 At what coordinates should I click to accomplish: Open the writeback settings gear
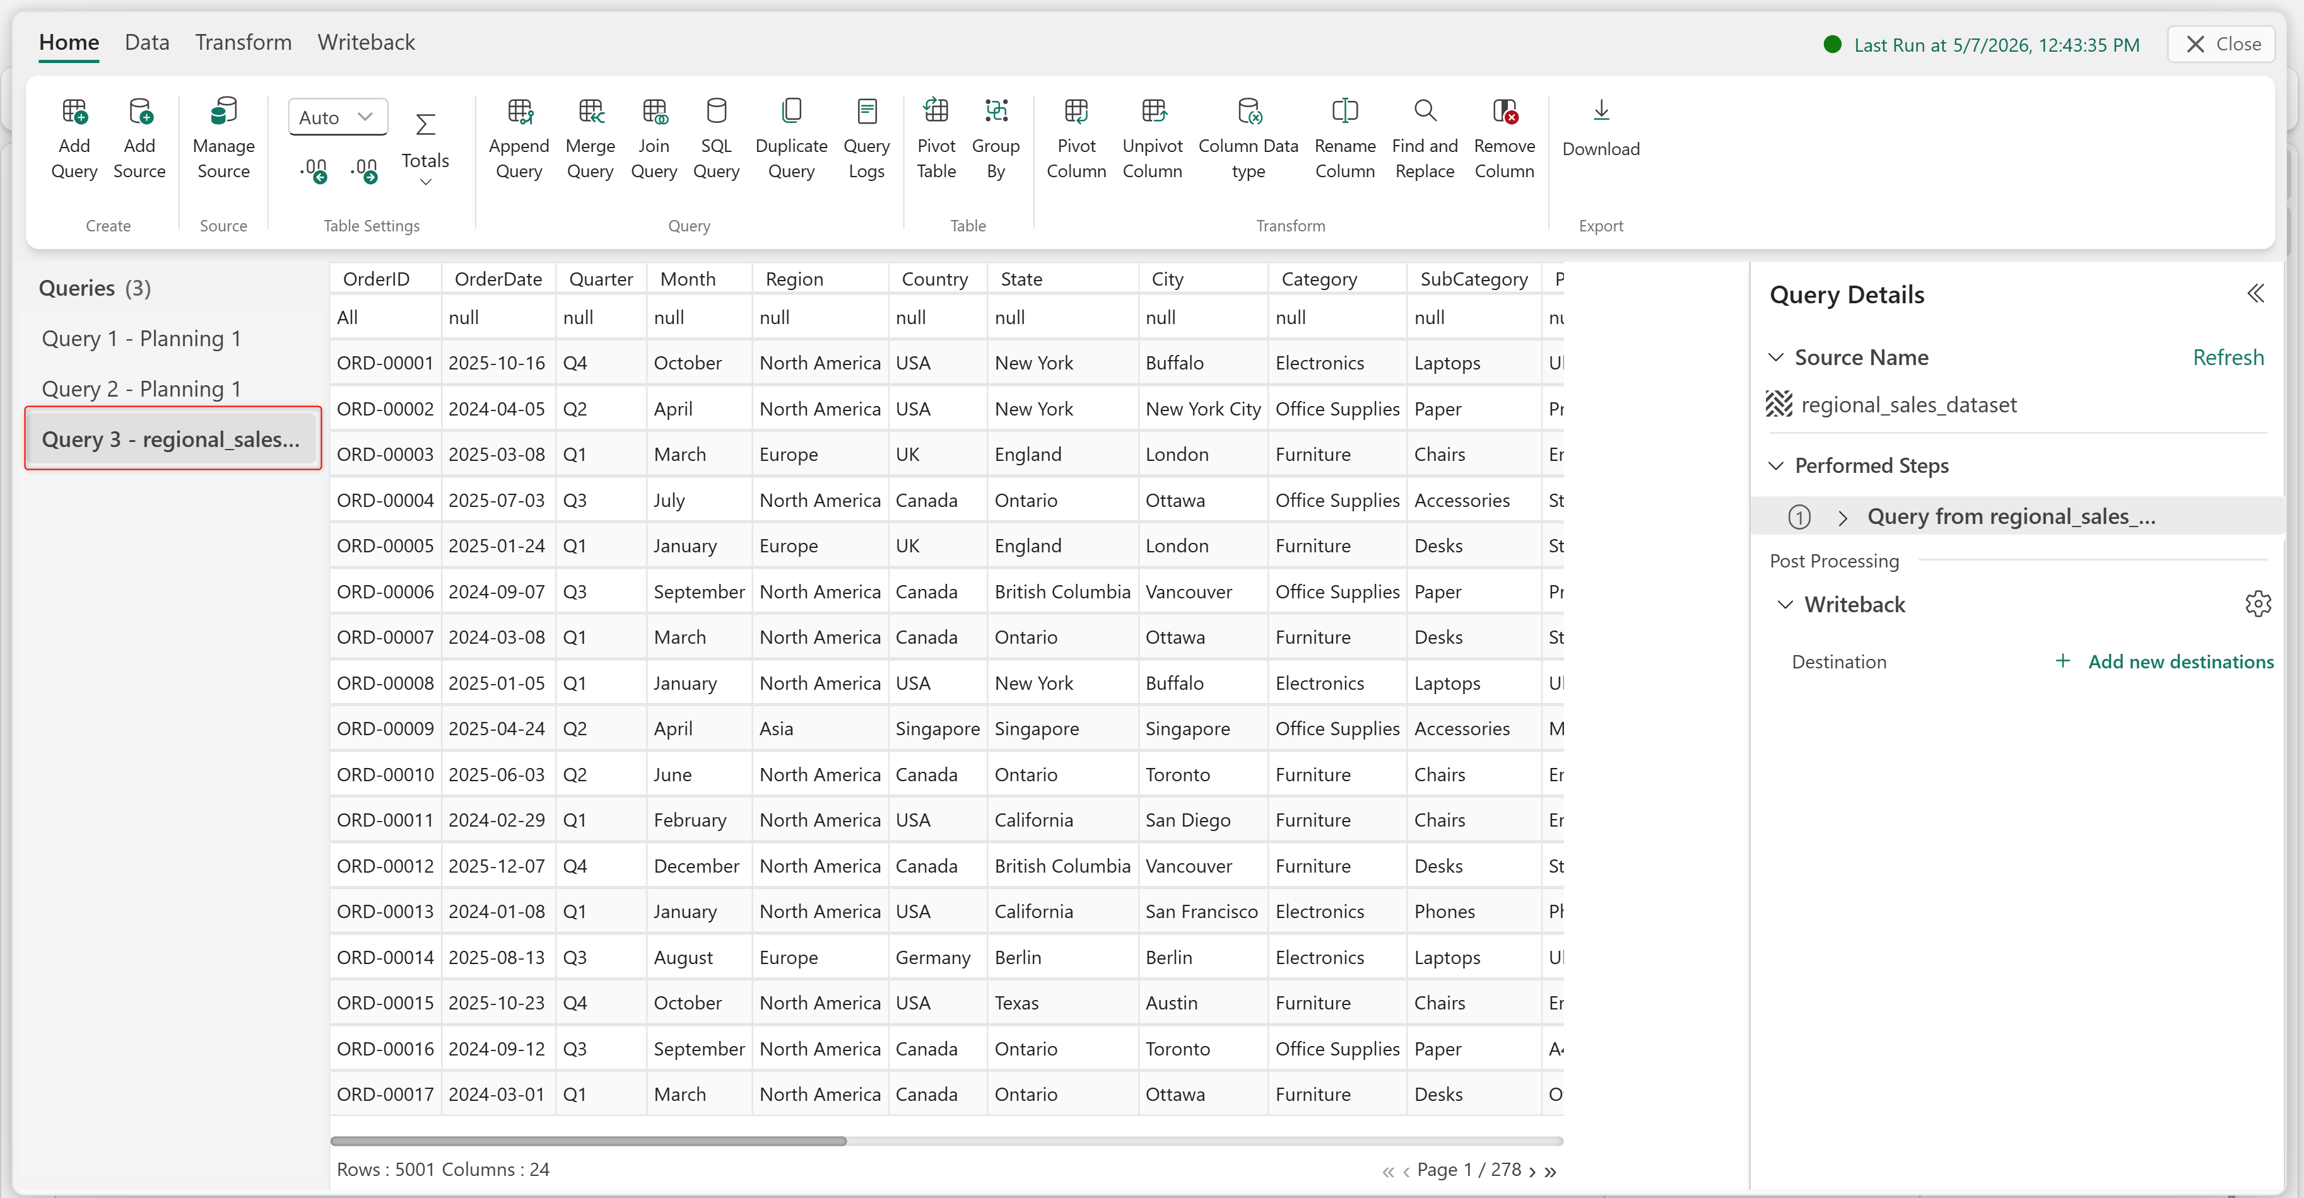[x=2257, y=604]
